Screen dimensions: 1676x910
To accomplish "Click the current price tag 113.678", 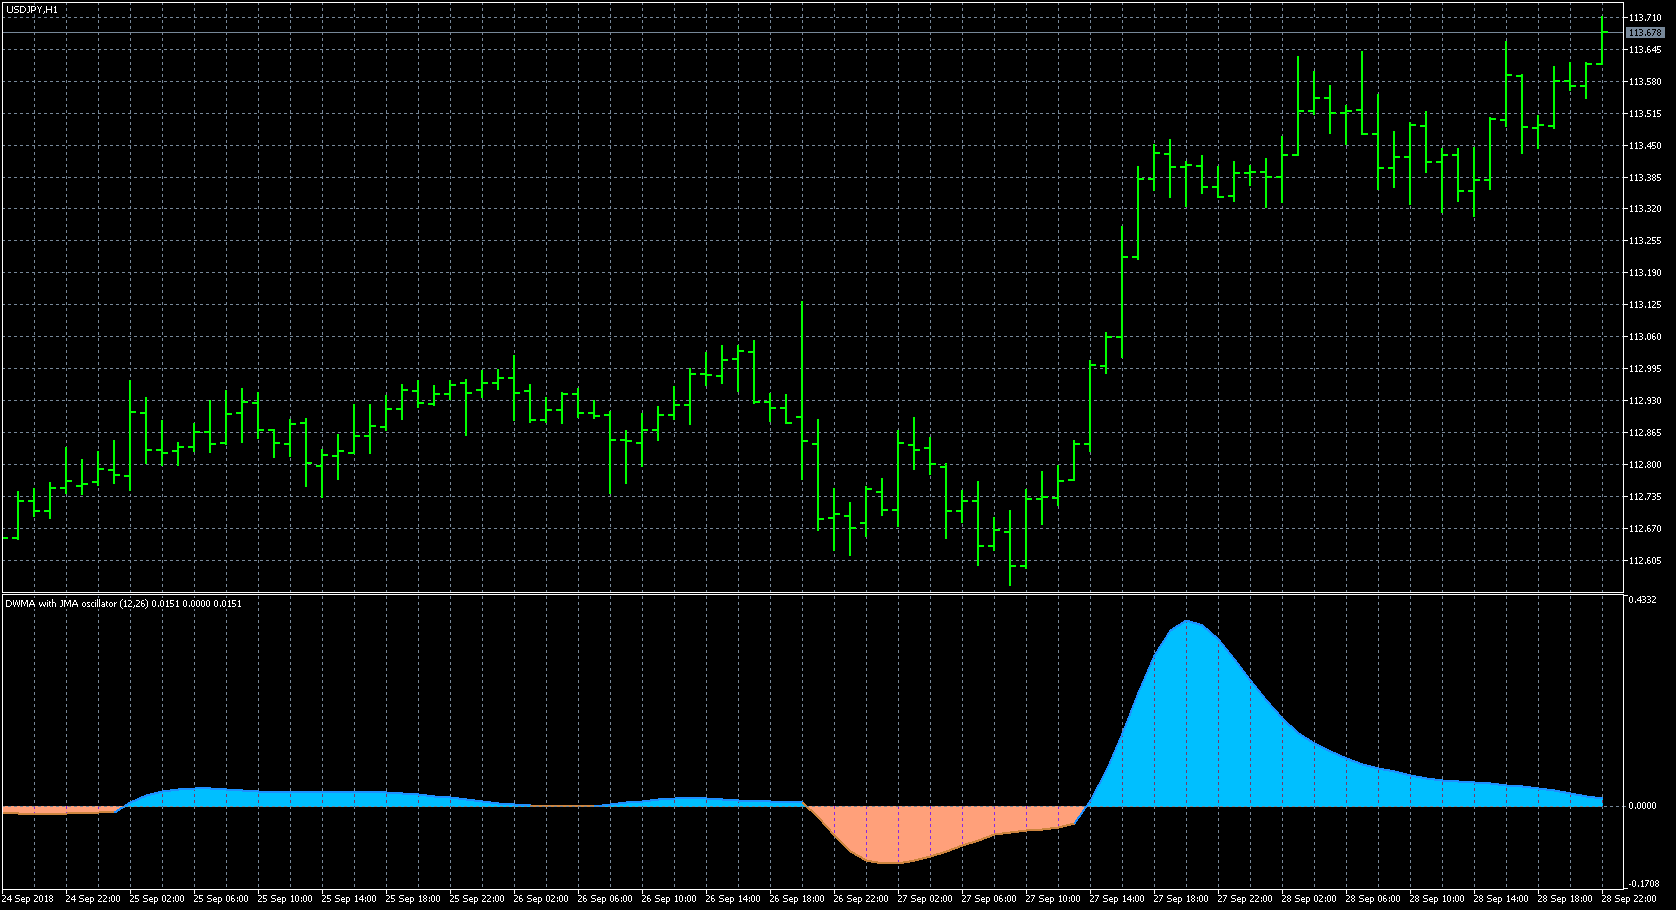I will (x=1648, y=32).
